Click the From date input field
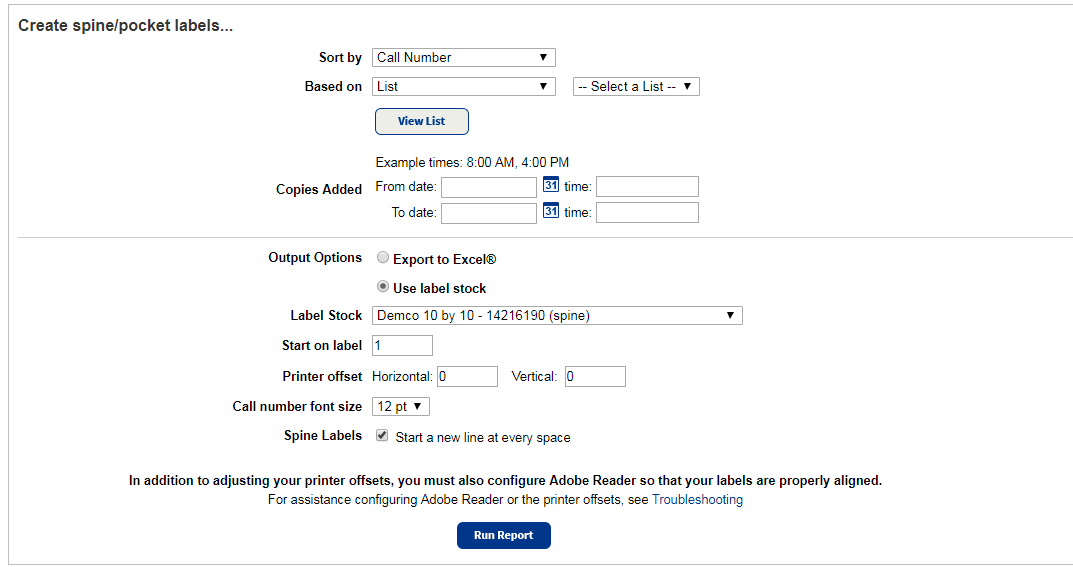Screen dimensions: 1073x567 click(489, 187)
